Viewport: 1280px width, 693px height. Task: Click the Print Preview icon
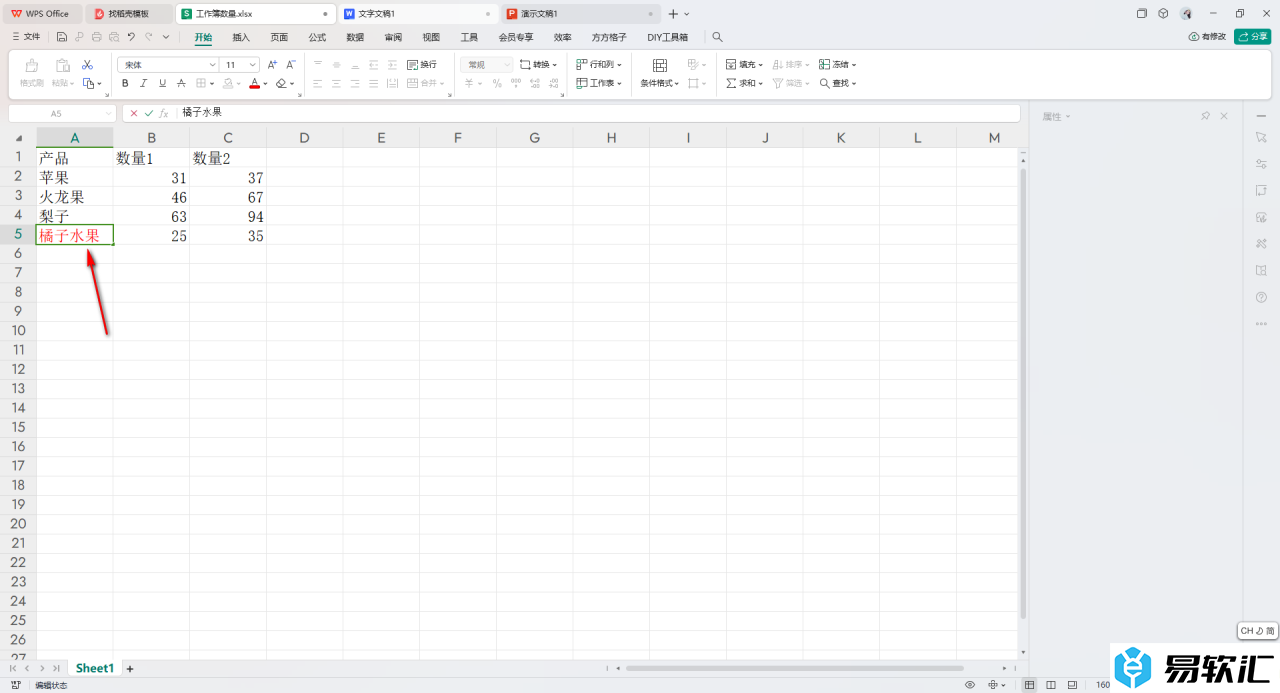(113, 37)
